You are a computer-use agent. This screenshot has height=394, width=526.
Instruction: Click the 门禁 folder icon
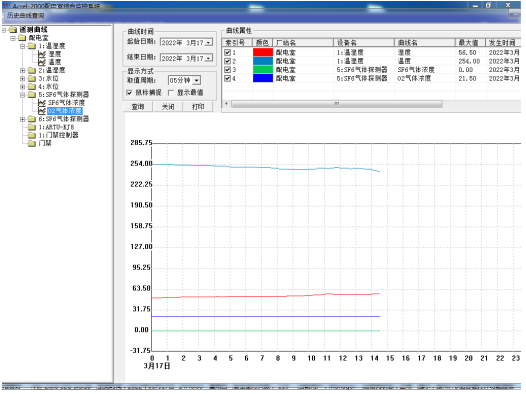(x=32, y=143)
